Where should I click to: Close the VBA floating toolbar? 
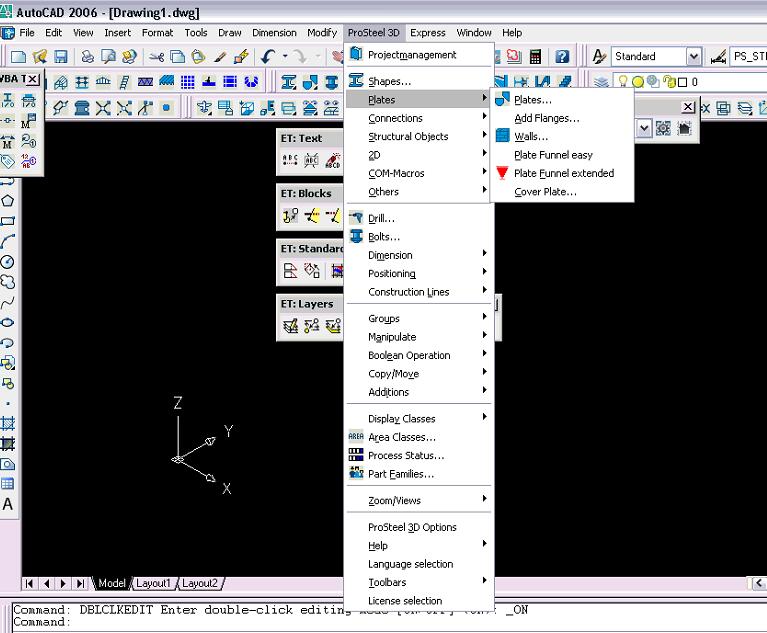(x=32, y=78)
